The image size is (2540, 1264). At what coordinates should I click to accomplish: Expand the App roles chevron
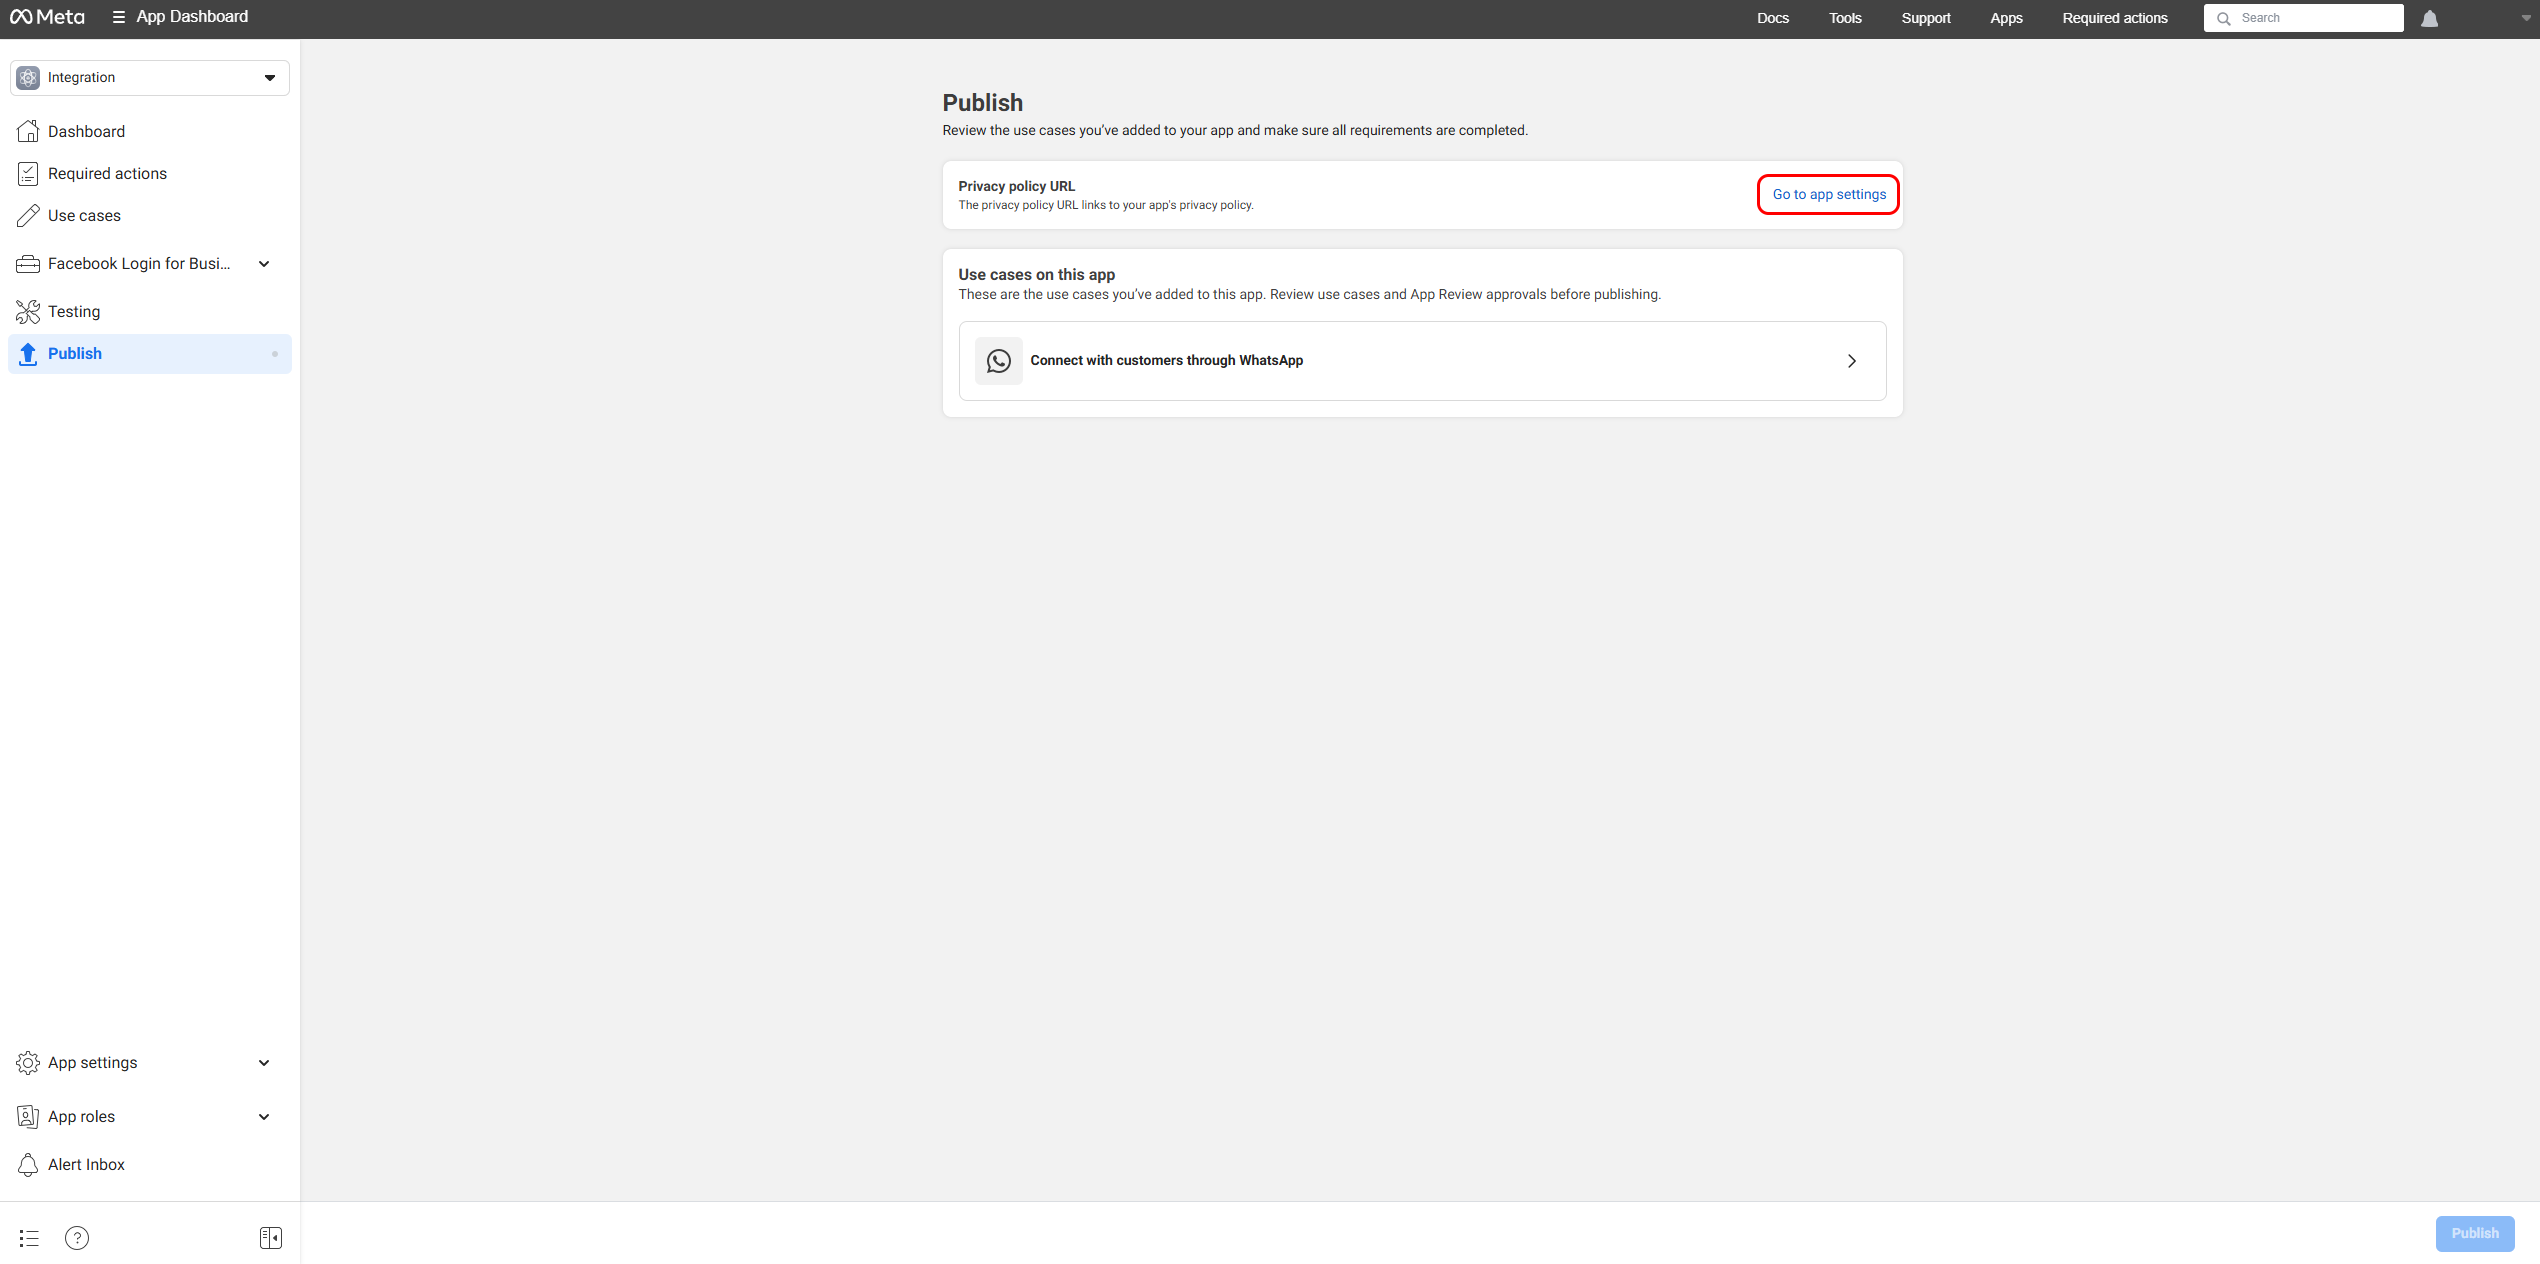click(x=264, y=1116)
